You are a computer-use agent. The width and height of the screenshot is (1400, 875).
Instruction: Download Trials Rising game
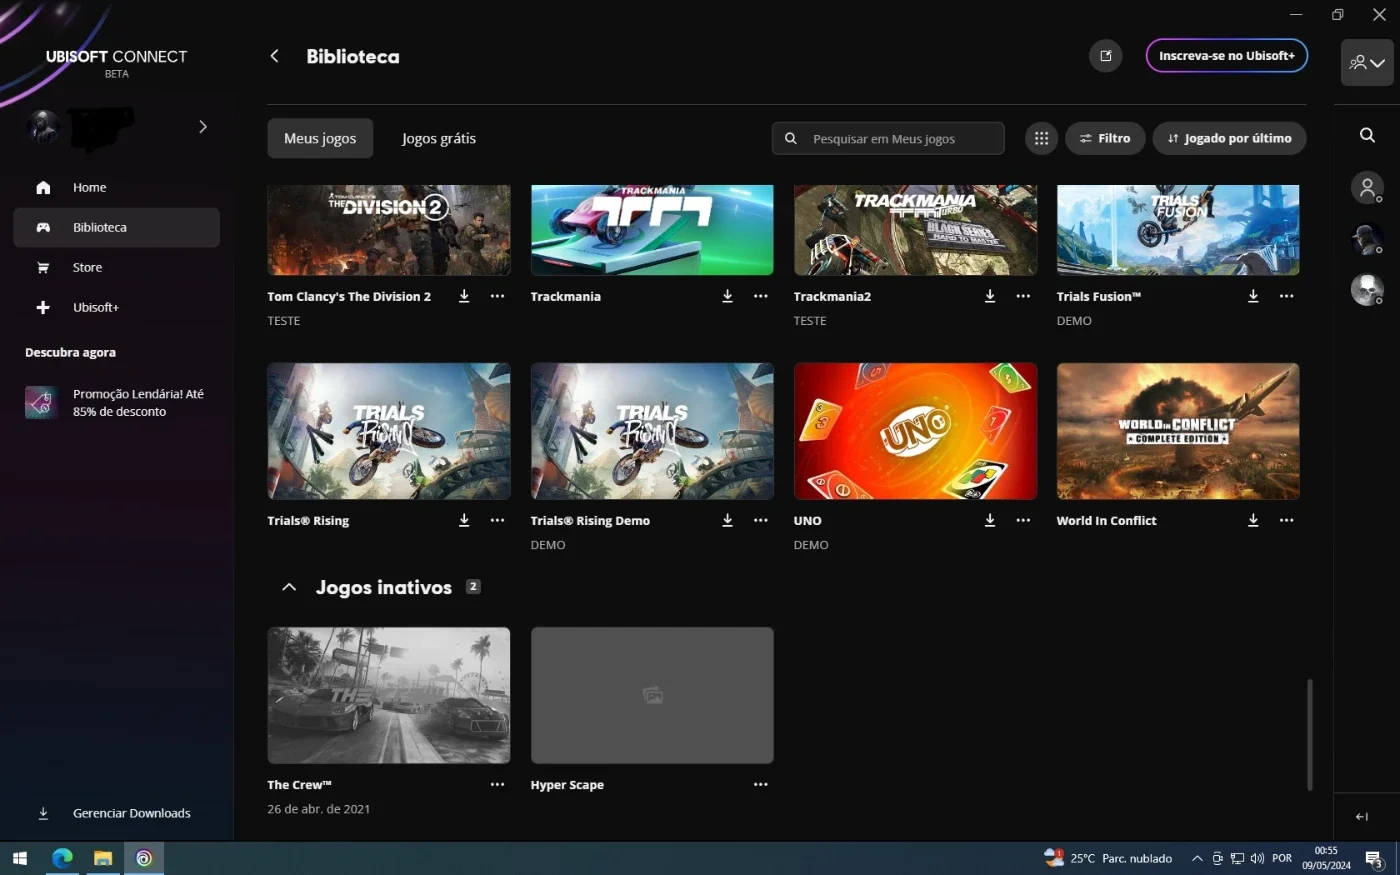464,520
